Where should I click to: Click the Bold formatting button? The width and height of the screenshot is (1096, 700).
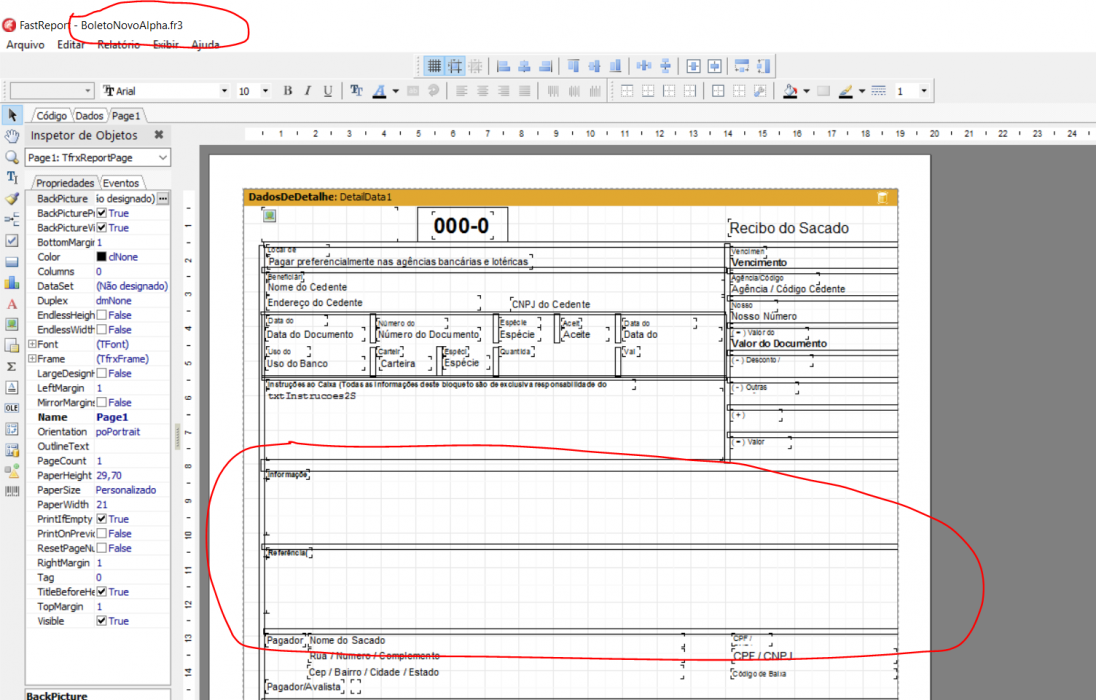click(287, 91)
